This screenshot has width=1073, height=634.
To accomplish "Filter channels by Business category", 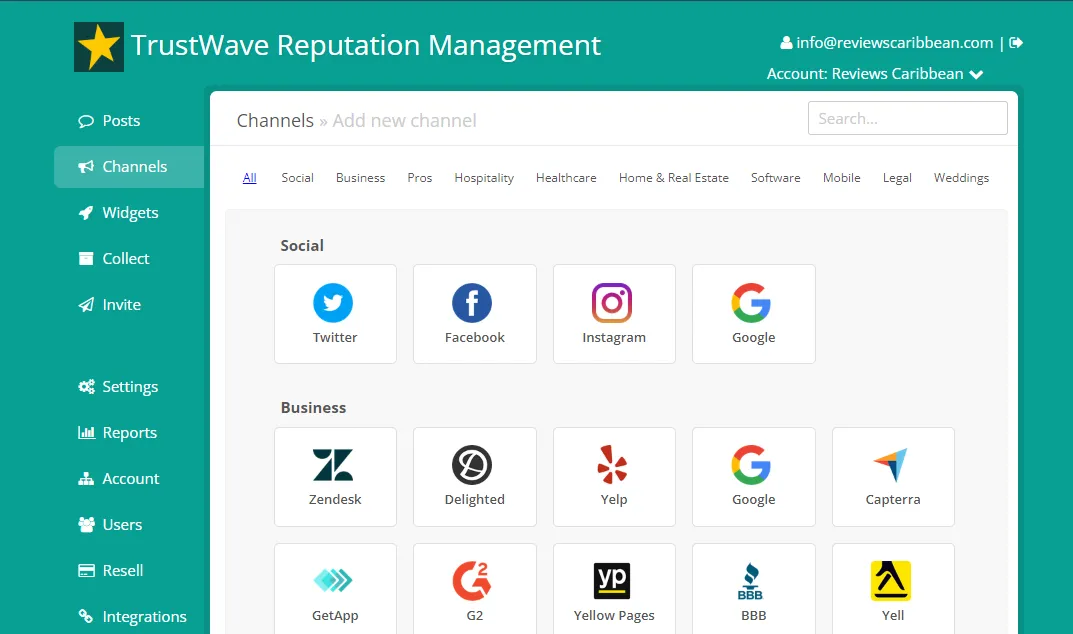I will pos(361,178).
